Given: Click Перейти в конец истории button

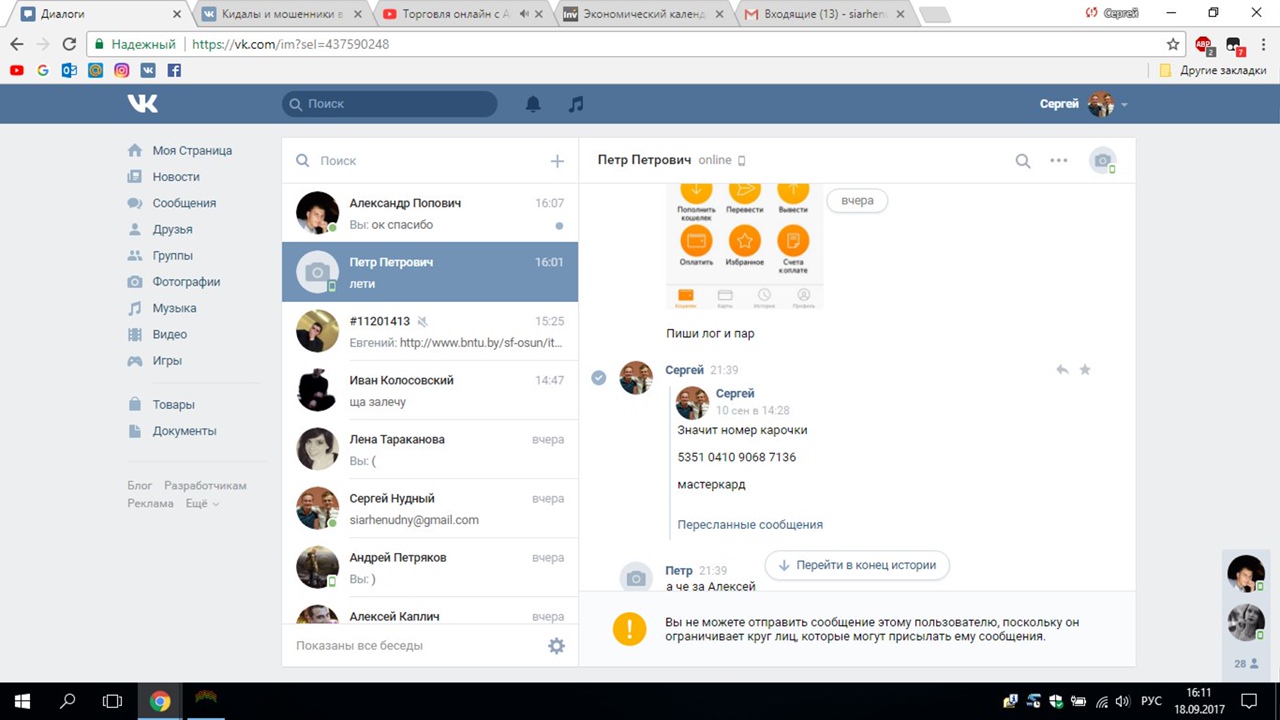Looking at the screenshot, I should click(x=857, y=565).
